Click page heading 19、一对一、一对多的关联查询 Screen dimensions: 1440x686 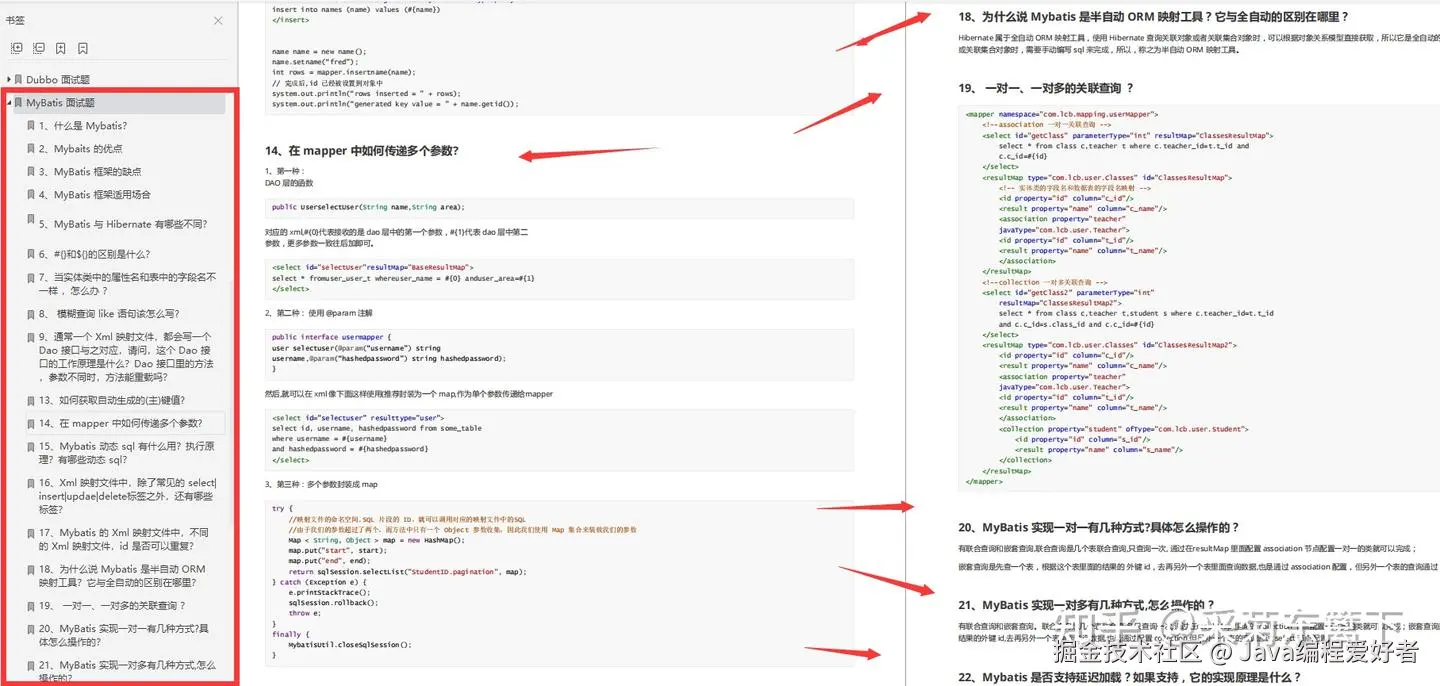[x=1046, y=88]
